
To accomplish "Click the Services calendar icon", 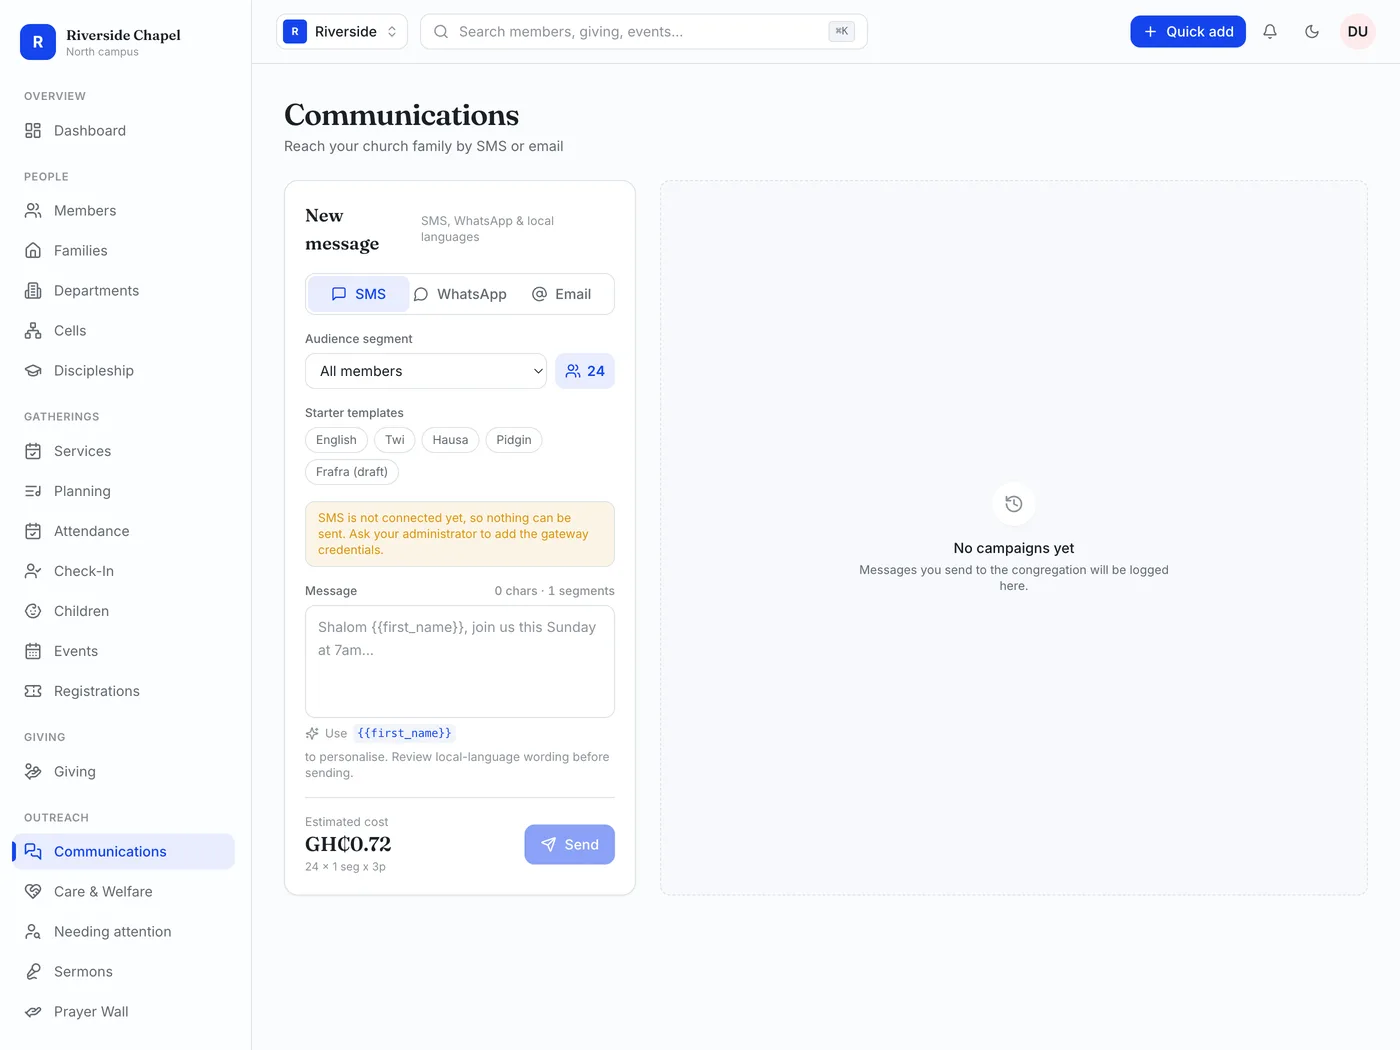I will pyautogui.click(x=33, y=451).
